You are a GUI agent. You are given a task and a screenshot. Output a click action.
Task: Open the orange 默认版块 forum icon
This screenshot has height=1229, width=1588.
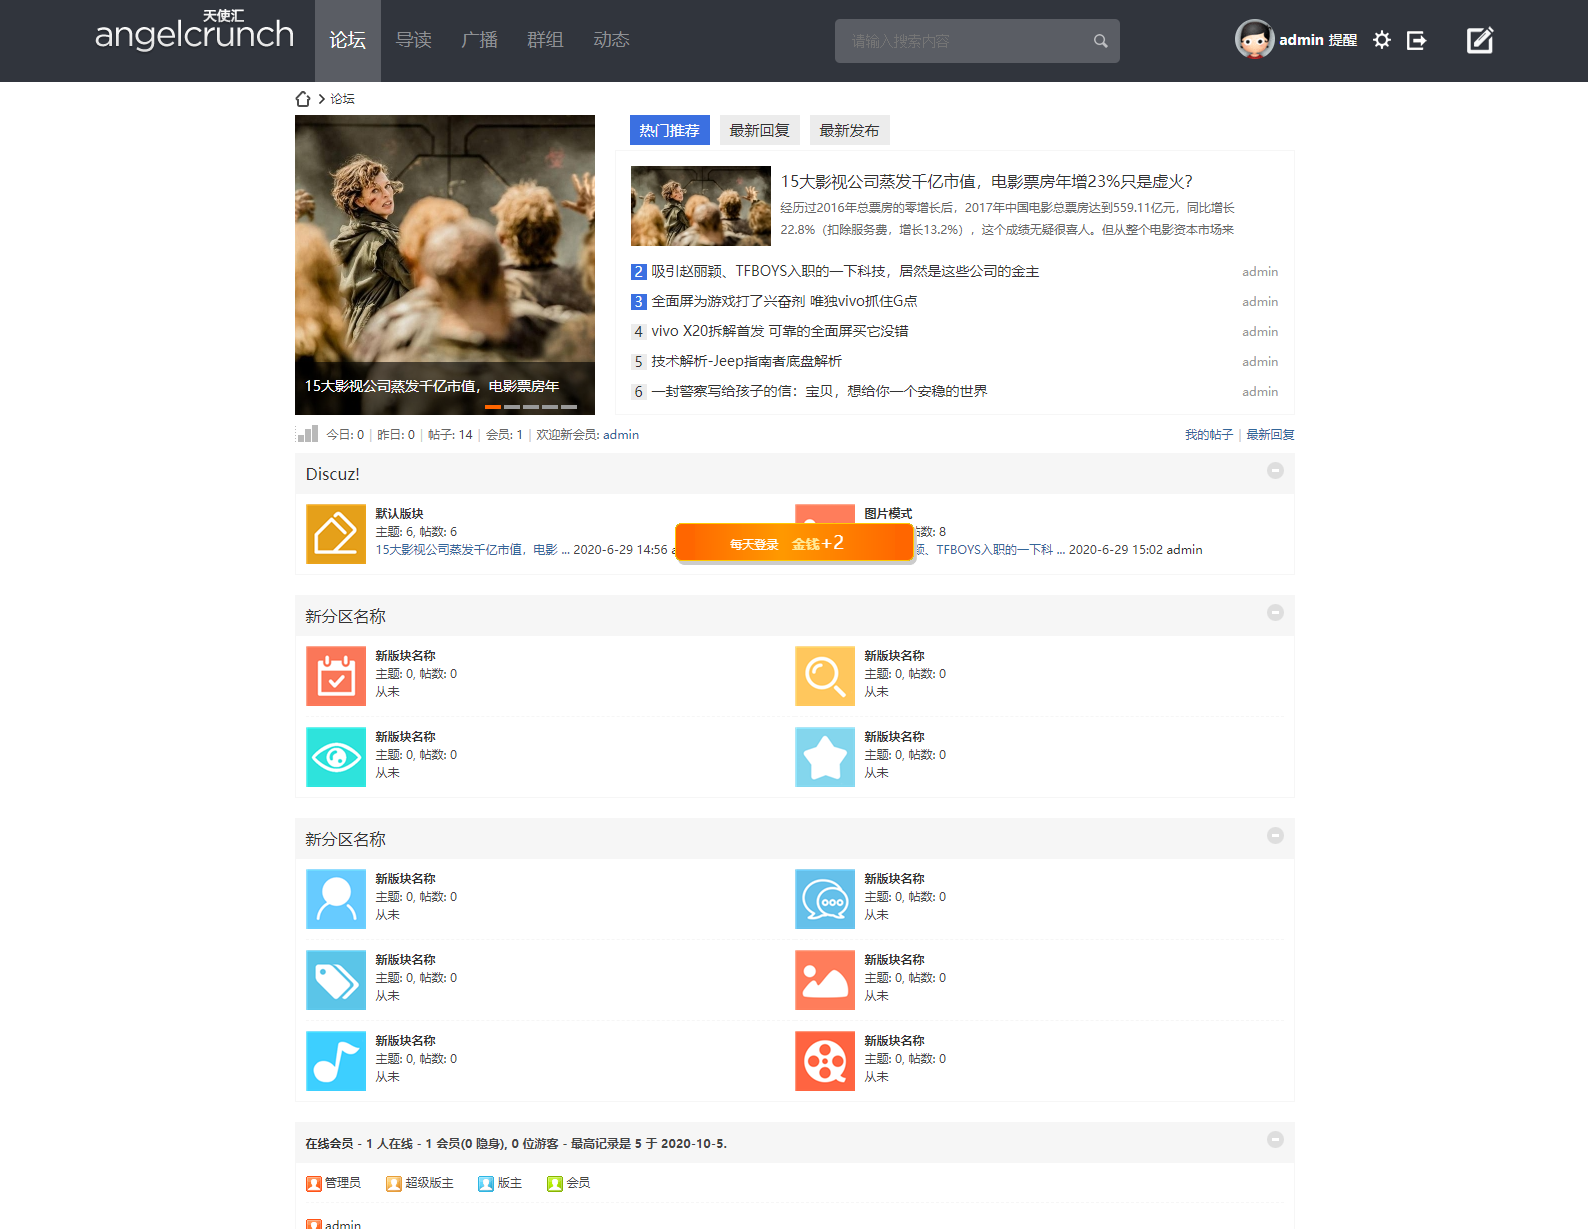(x=336, y=534)
